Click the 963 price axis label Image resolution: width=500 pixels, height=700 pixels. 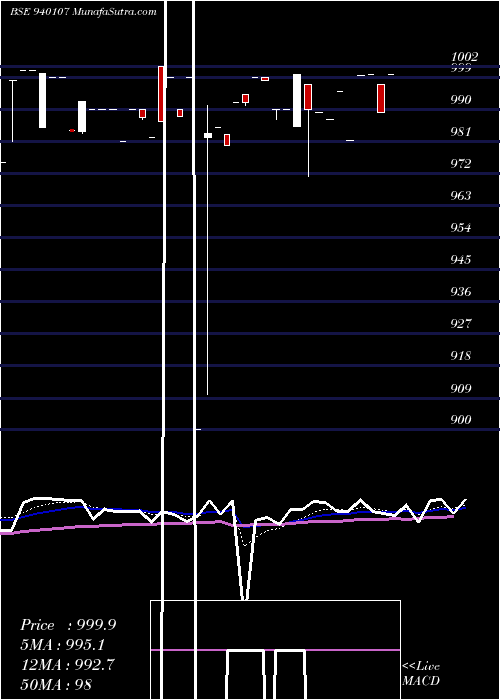pyautogui.click(x=461, y=196)
